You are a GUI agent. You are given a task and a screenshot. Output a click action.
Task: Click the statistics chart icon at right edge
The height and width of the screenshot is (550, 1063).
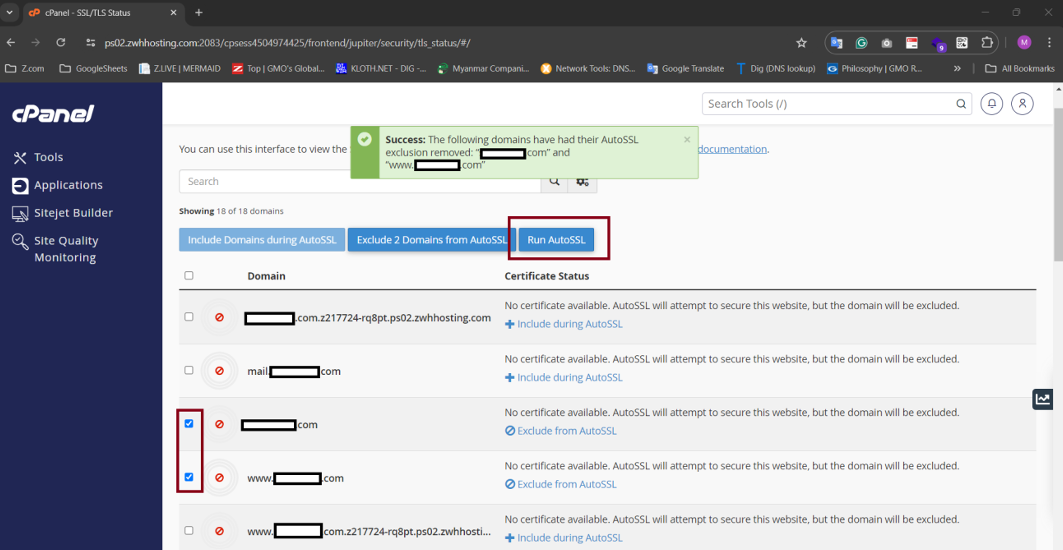pyautogui.click(x=1043, y=399)
